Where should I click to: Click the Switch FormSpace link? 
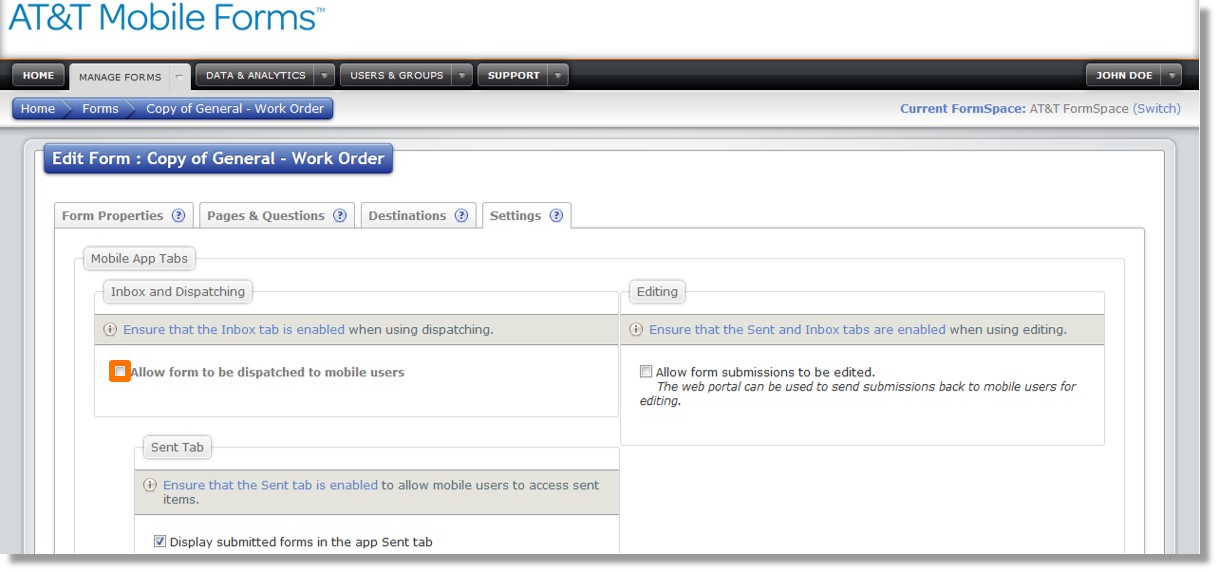[1156, 109]
